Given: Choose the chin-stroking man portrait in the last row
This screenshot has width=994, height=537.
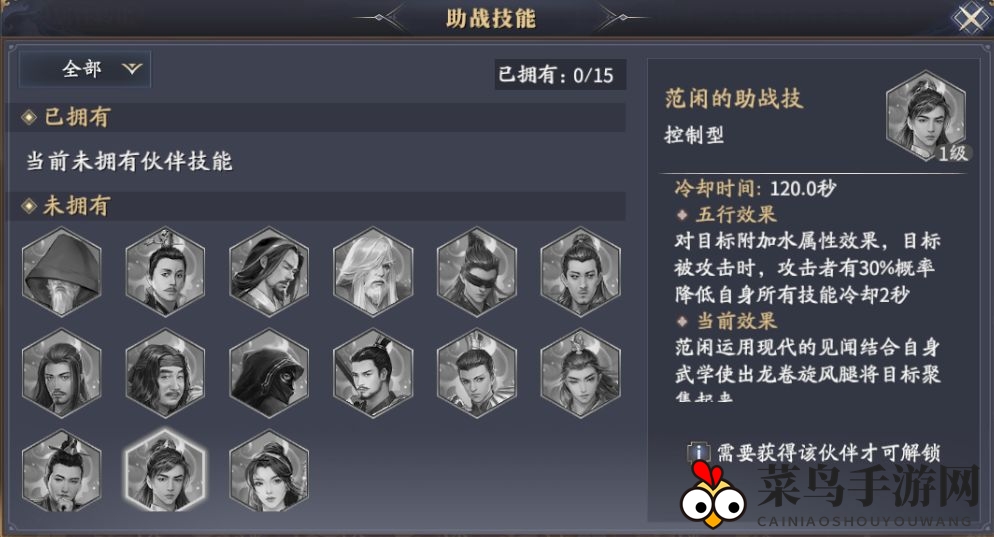Looking at the screenshot, I should (x=61, y=470).
